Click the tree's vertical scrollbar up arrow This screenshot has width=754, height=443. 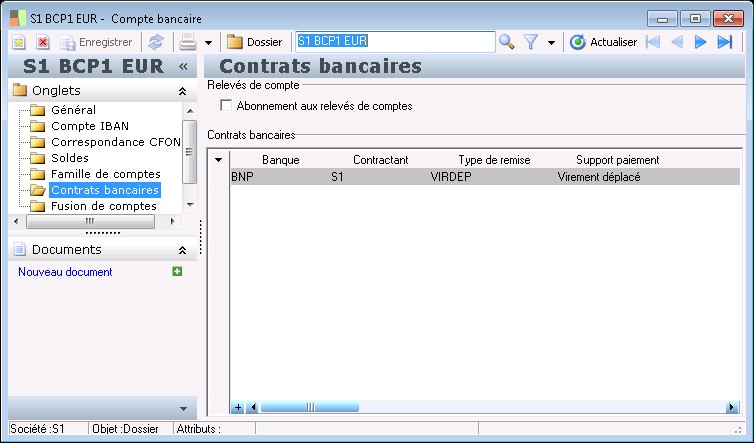190,111
